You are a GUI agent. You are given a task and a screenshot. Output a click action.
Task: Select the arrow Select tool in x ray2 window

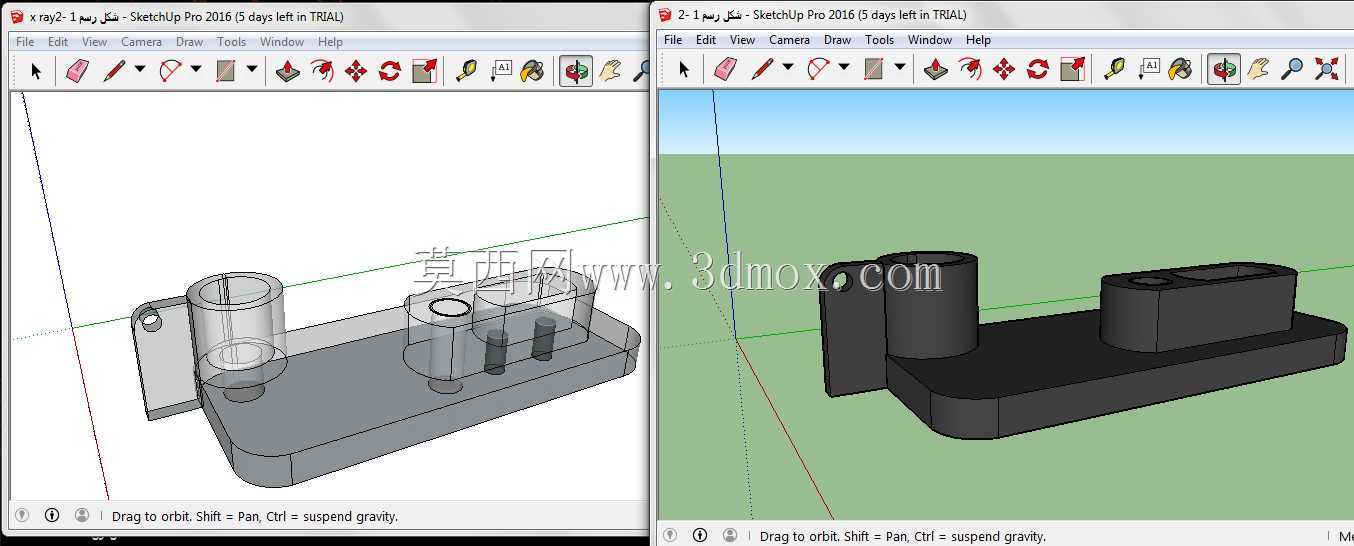pos(36,71)
